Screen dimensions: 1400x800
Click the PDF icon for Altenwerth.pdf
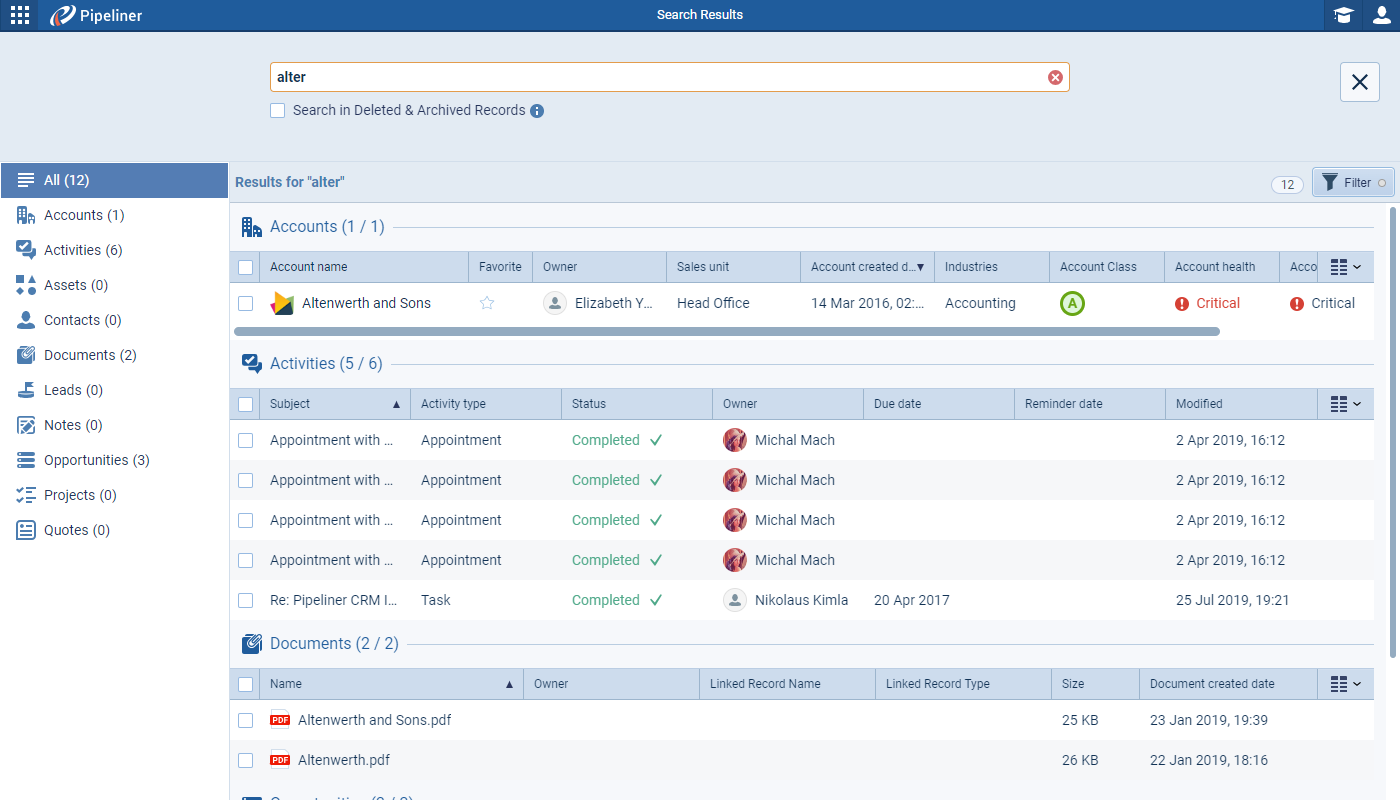(x=280, y=760)
